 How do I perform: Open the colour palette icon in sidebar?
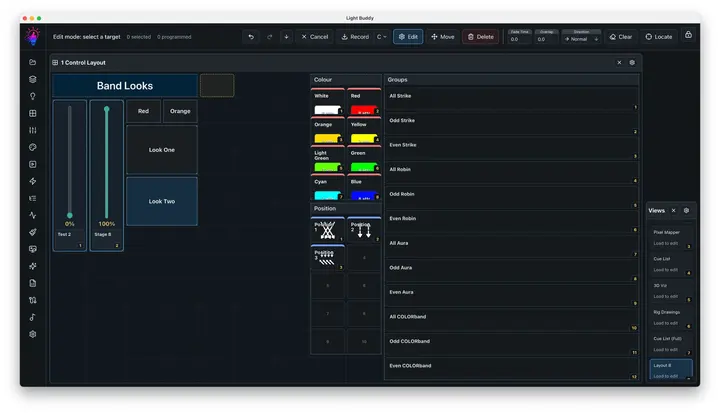tap(33, 147)
